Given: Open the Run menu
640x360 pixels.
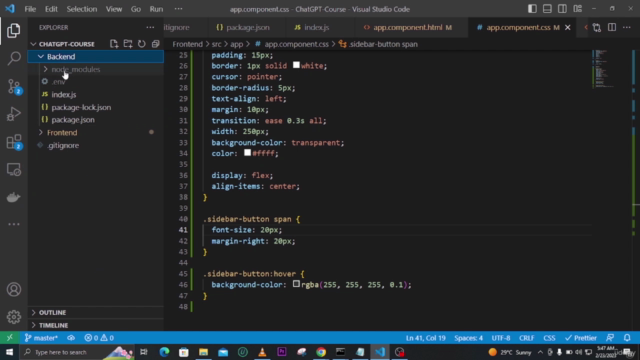Looking at the screenshot, I should 156,9.
